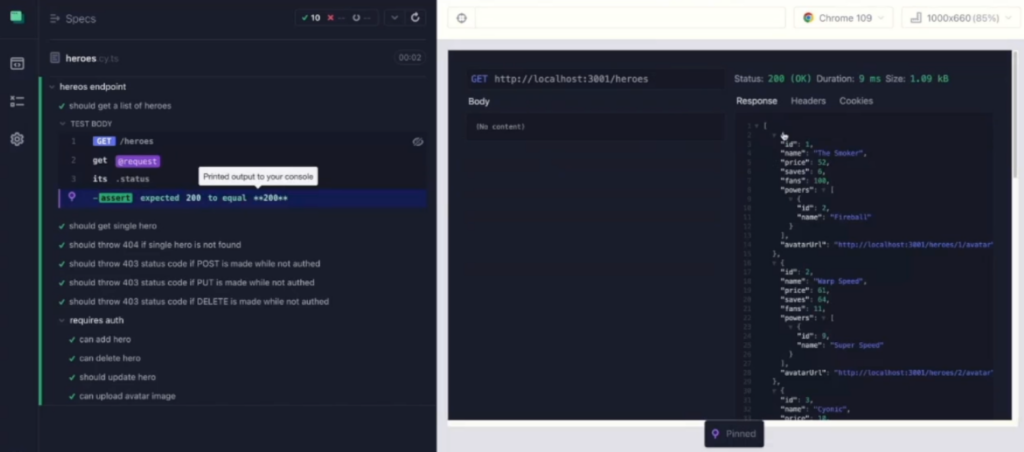
Task: Open the heroes.cy.ts spec file link
Action: tap(87, 58)
